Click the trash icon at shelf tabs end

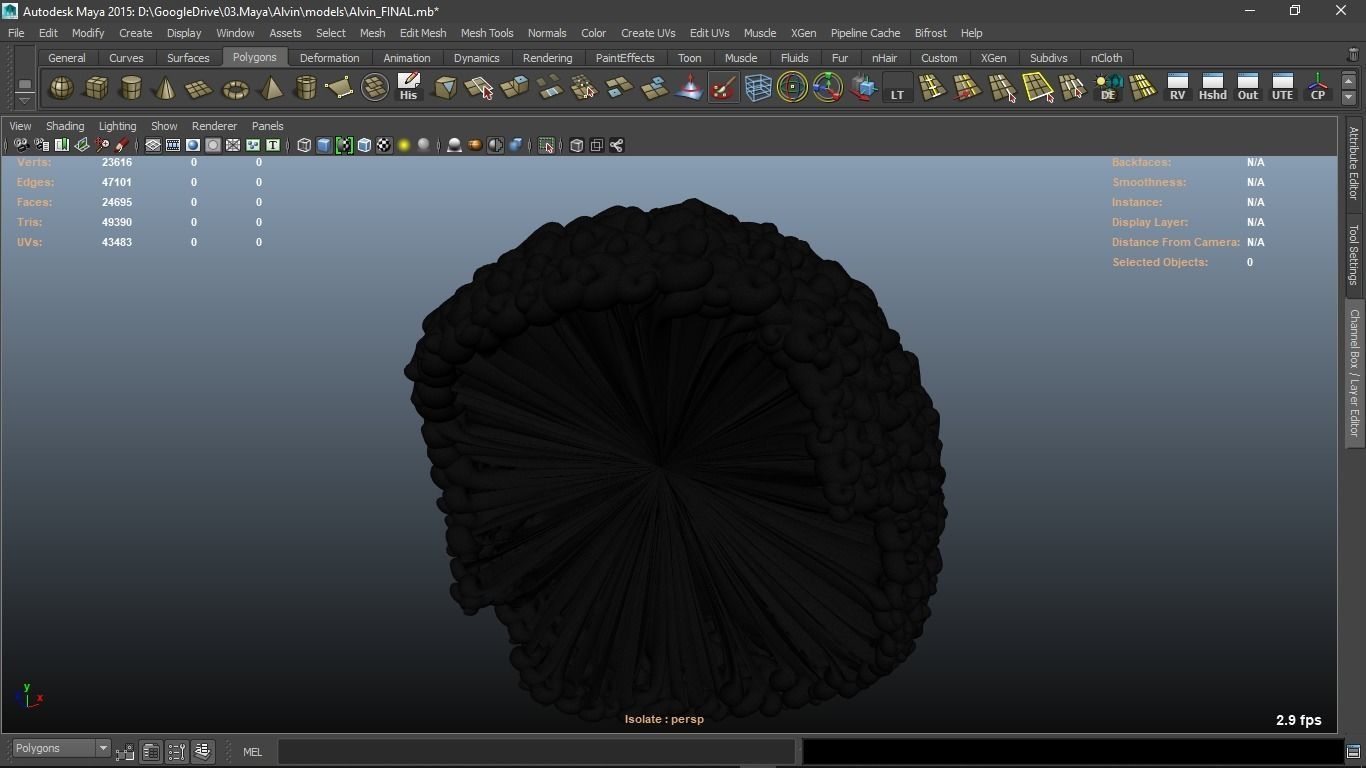coord(1353,56)
